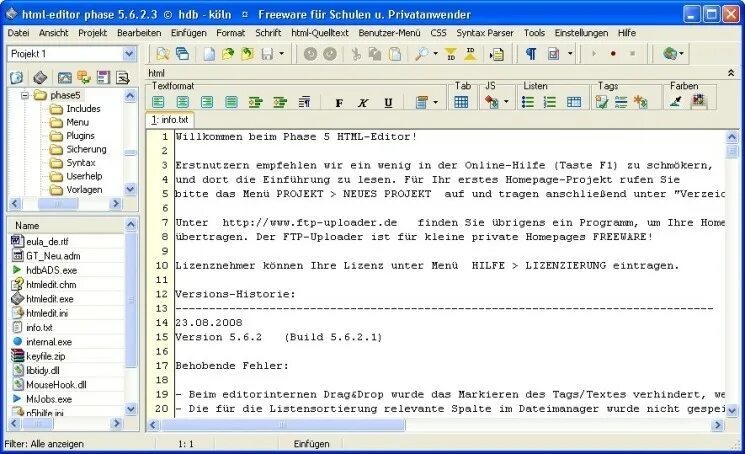Click the reload file folder icon

(248, 54)
